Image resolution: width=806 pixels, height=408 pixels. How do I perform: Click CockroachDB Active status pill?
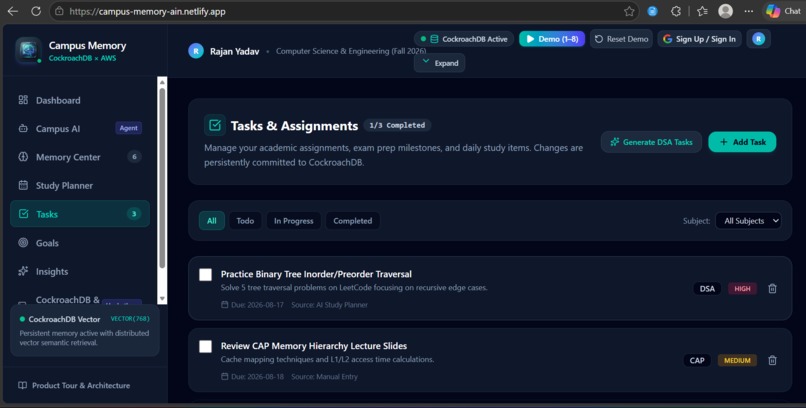click(464, 39)
